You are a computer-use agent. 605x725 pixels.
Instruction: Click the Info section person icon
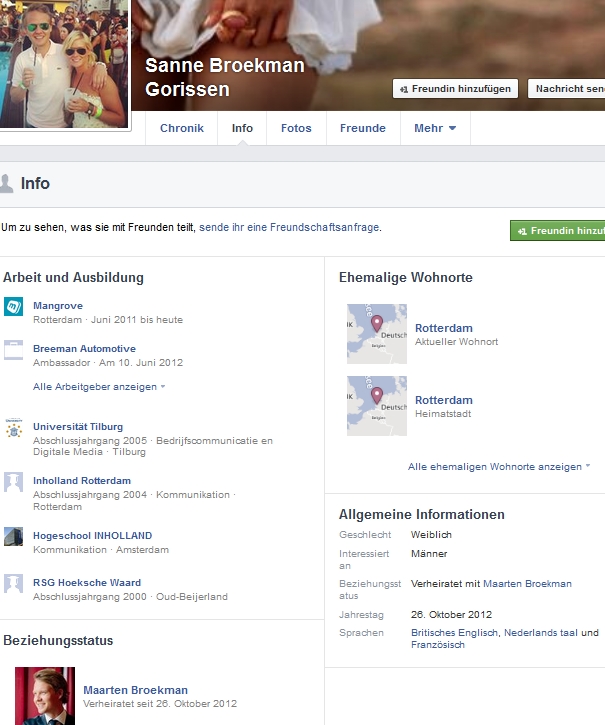coord(6,184)
